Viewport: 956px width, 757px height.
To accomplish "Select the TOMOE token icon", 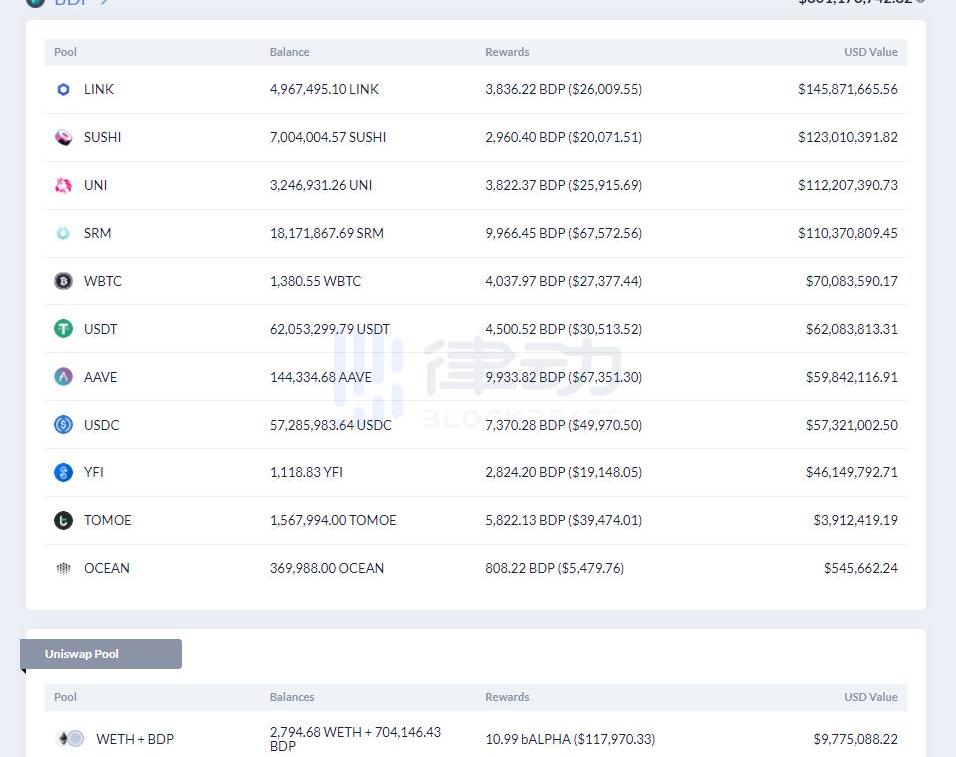I will click(x=63, y=520).
